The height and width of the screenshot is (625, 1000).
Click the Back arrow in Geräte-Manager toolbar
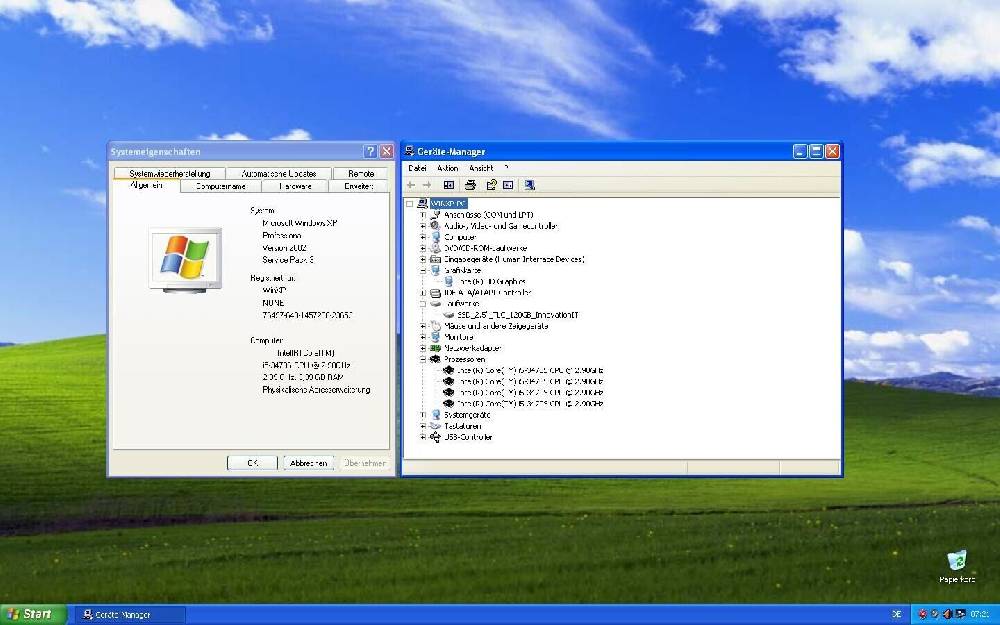coord(411,185)
